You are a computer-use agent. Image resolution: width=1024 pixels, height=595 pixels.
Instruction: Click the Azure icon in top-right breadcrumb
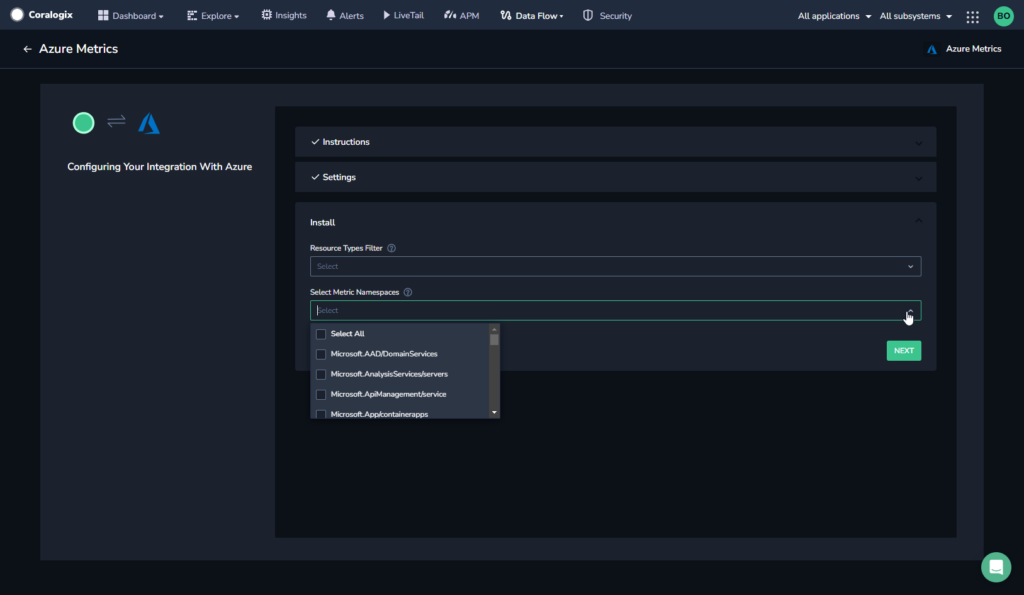[x=932, y=49]
